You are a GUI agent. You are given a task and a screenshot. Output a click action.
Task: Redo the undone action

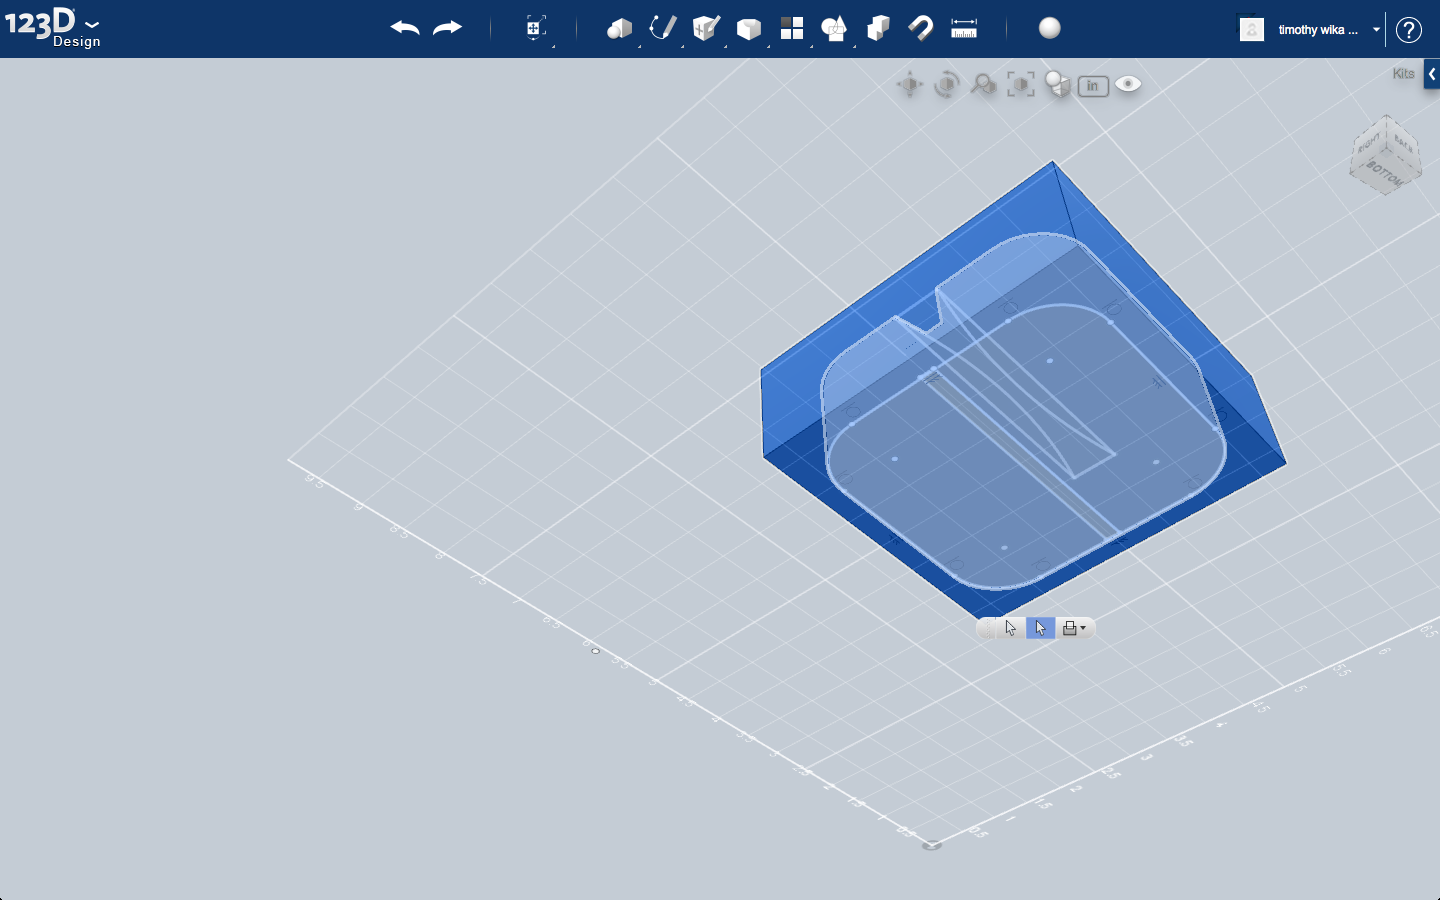447,28
